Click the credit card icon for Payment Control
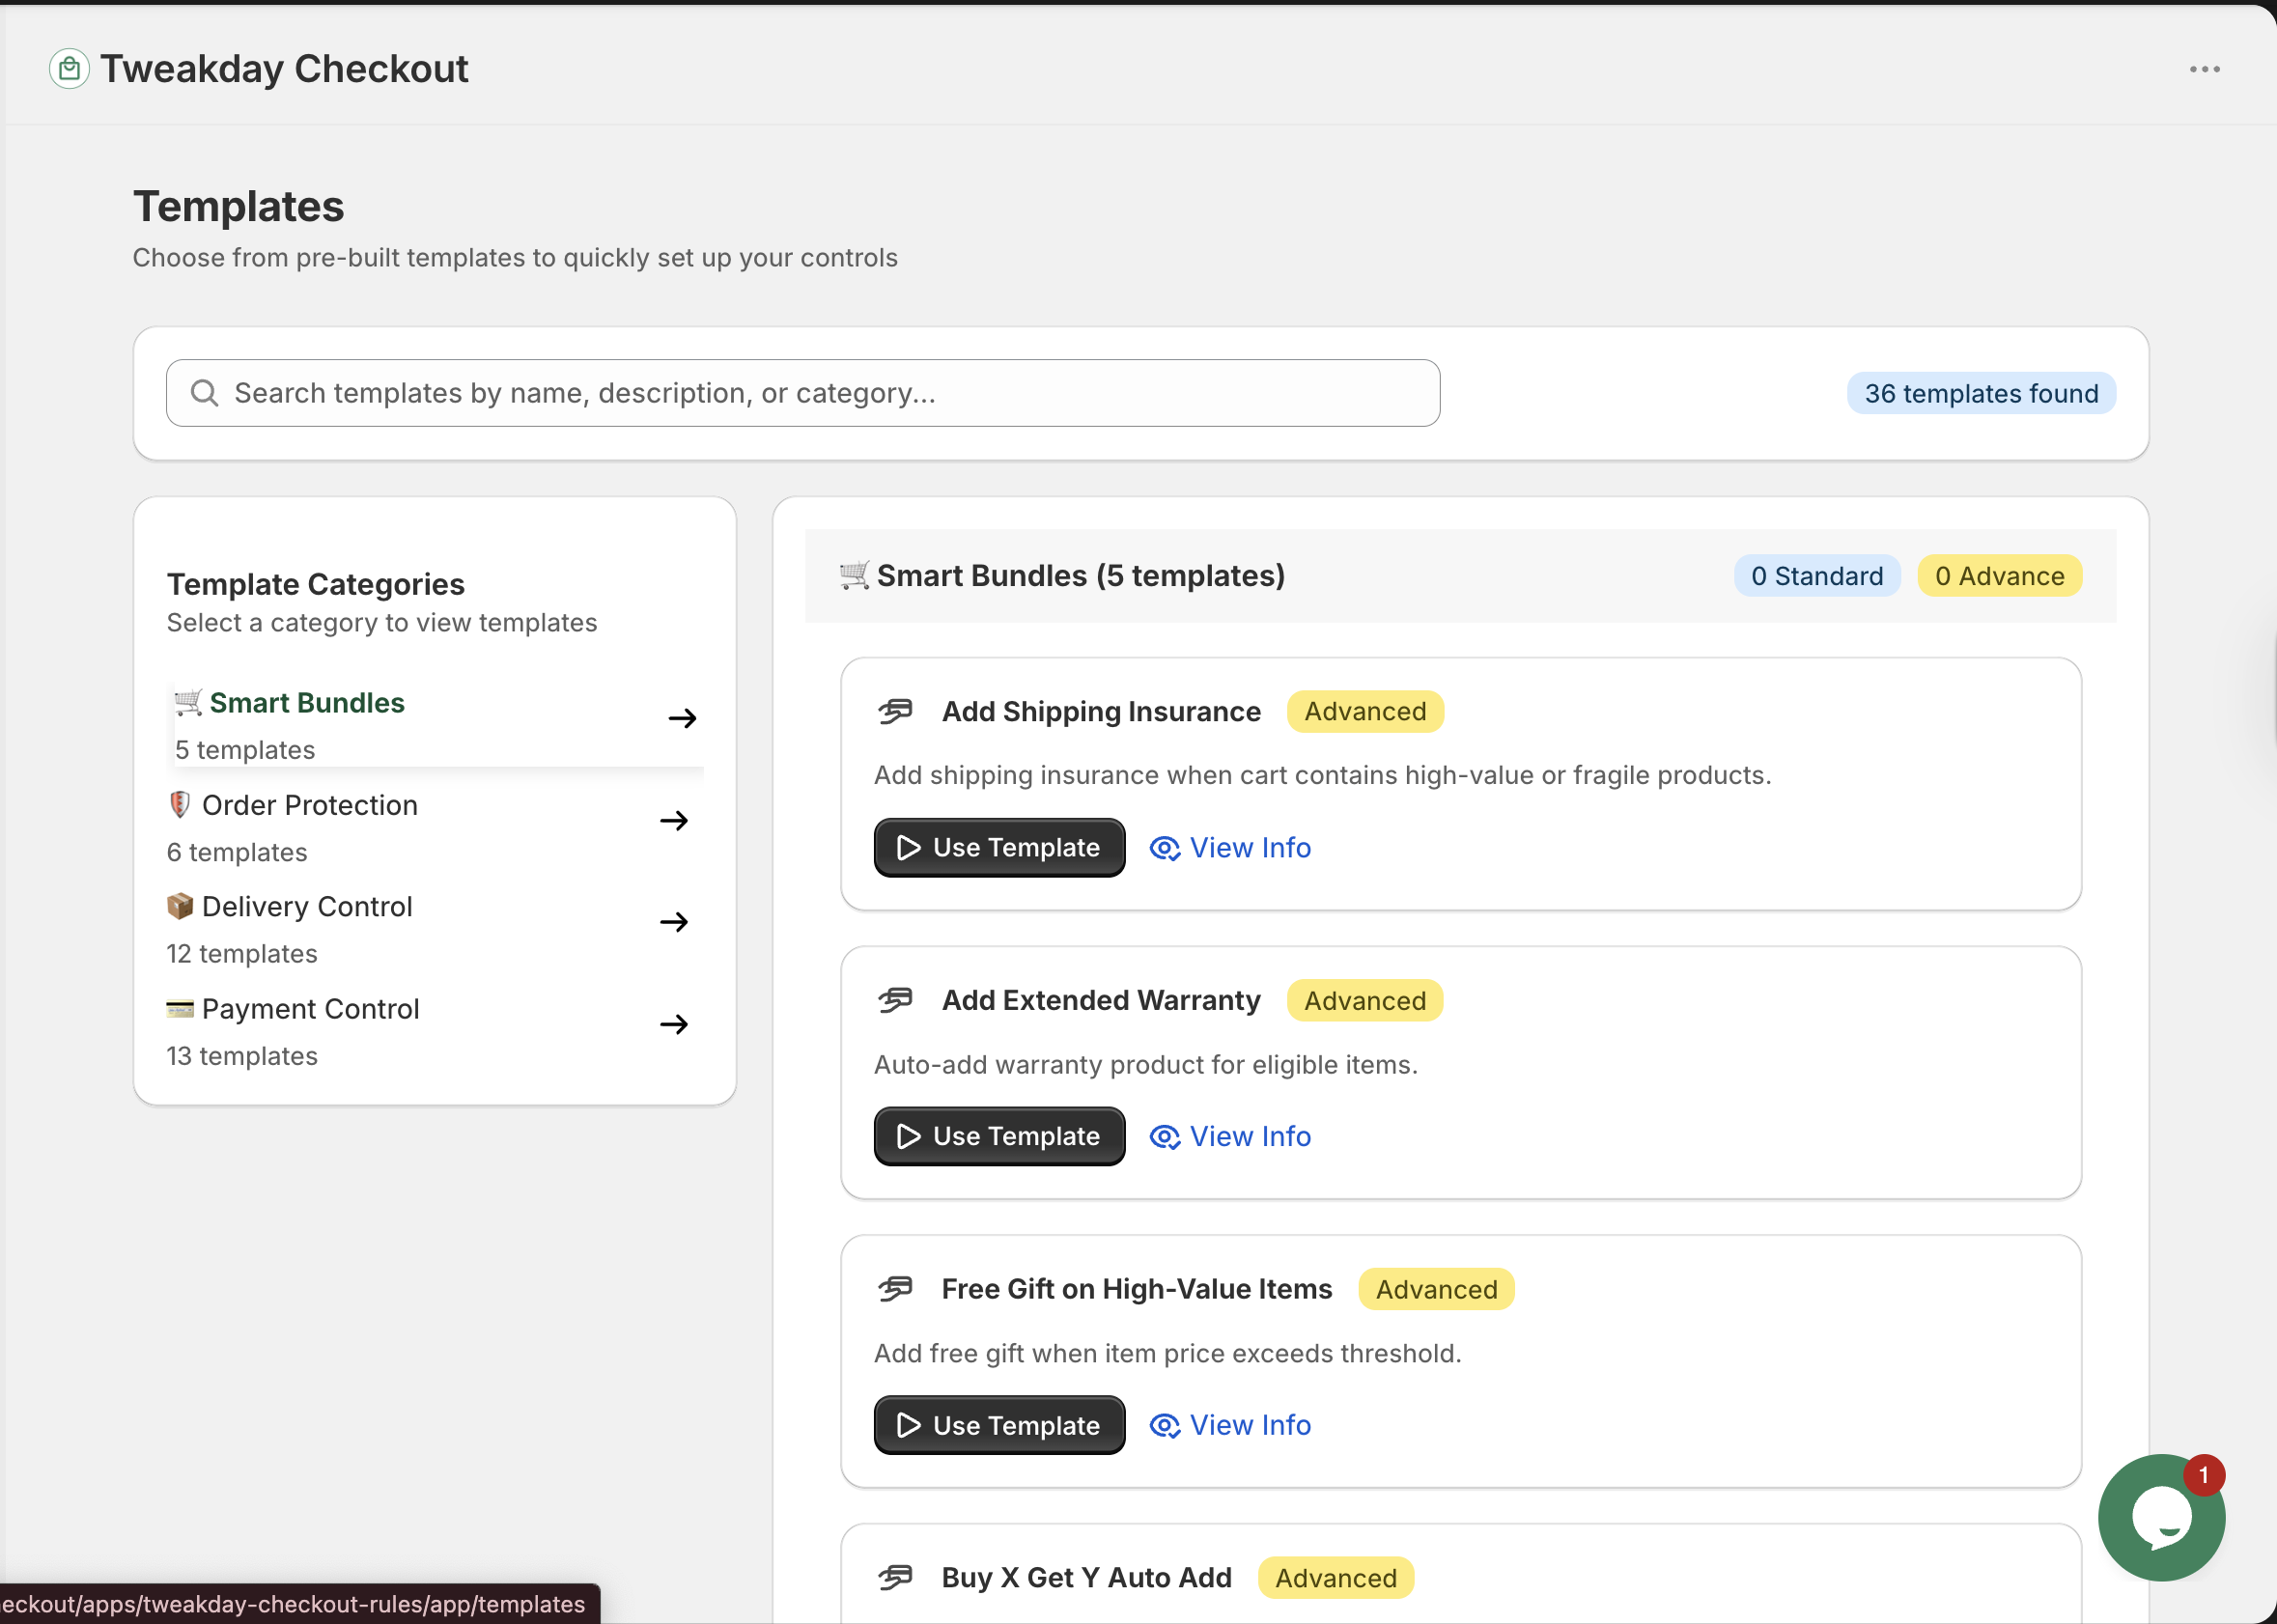The image size is (2277, 1624). pos(180,1008)
